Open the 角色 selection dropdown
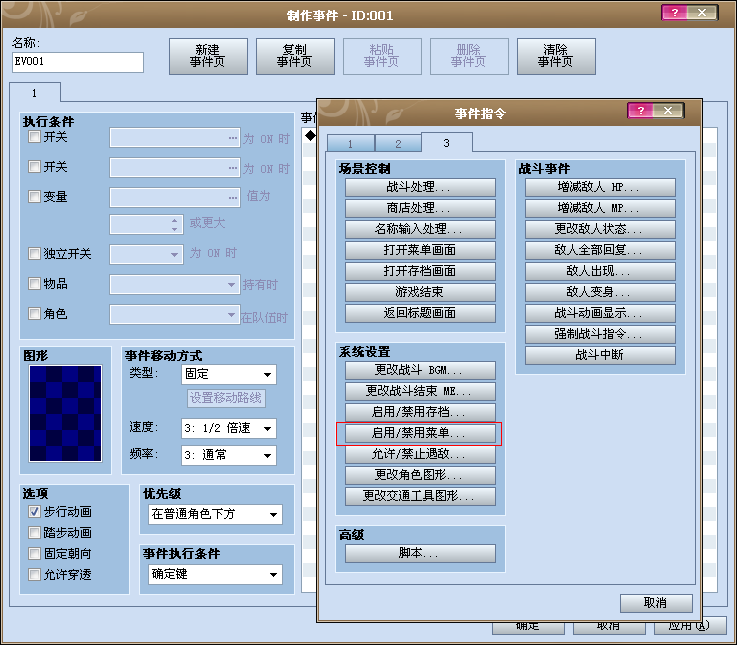This screenshot has width=737, height=645. tap(175, 315)
